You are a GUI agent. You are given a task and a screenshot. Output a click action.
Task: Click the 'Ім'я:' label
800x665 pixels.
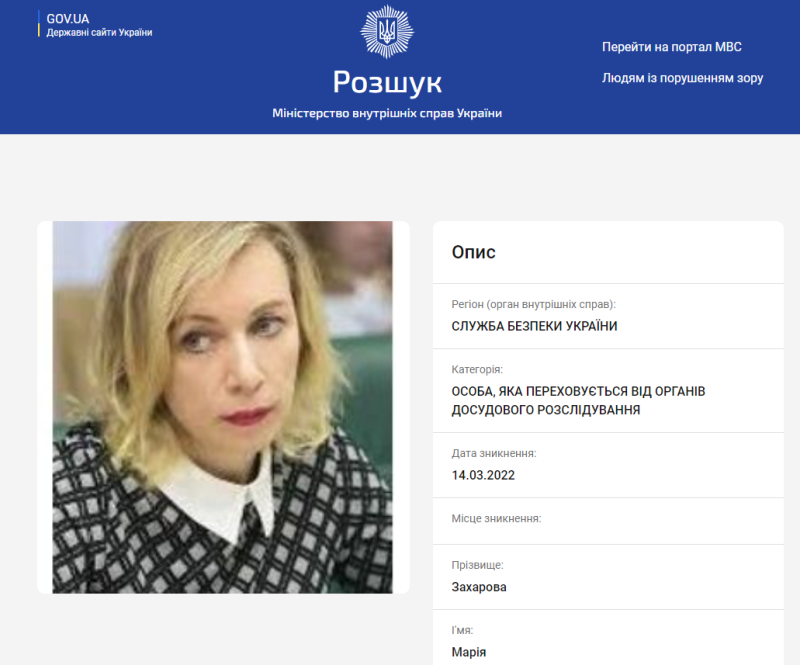point(462,630)
